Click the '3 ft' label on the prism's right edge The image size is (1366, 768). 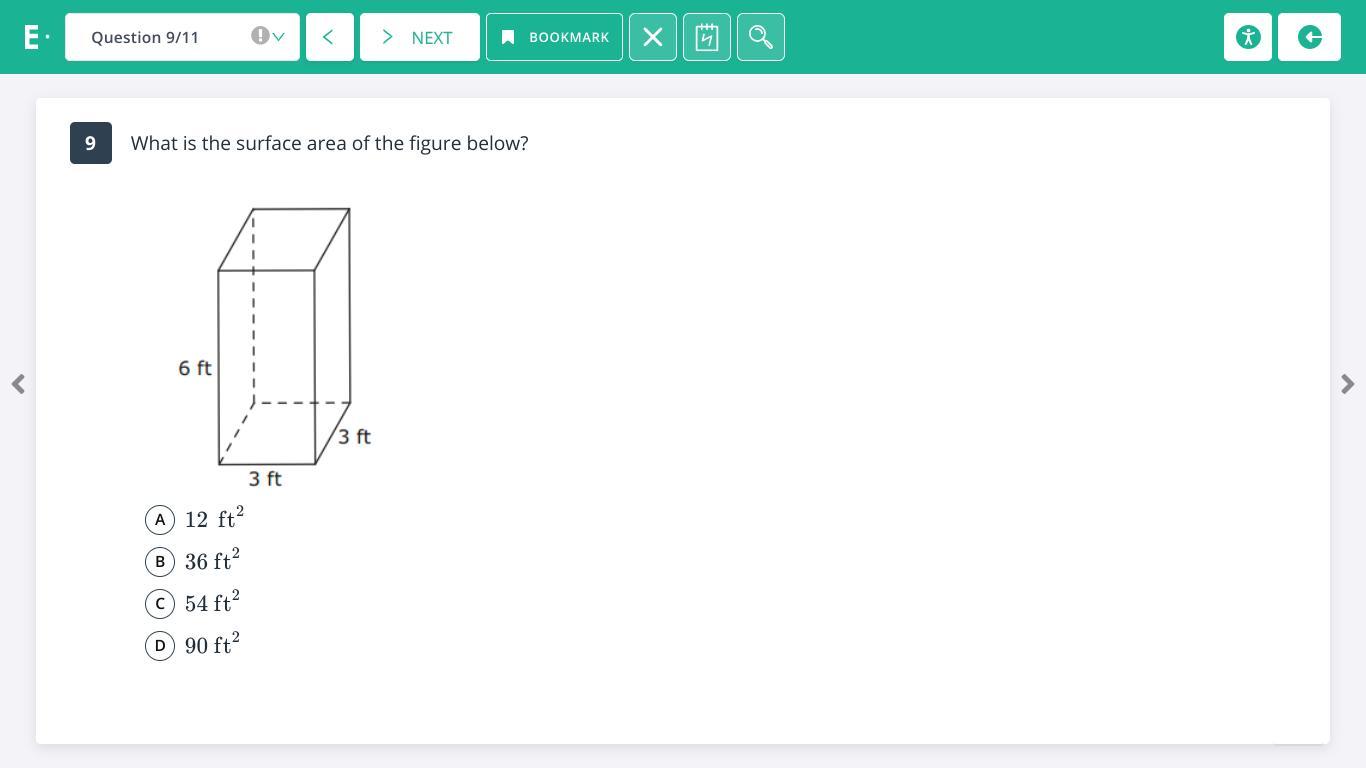point(354,437)
